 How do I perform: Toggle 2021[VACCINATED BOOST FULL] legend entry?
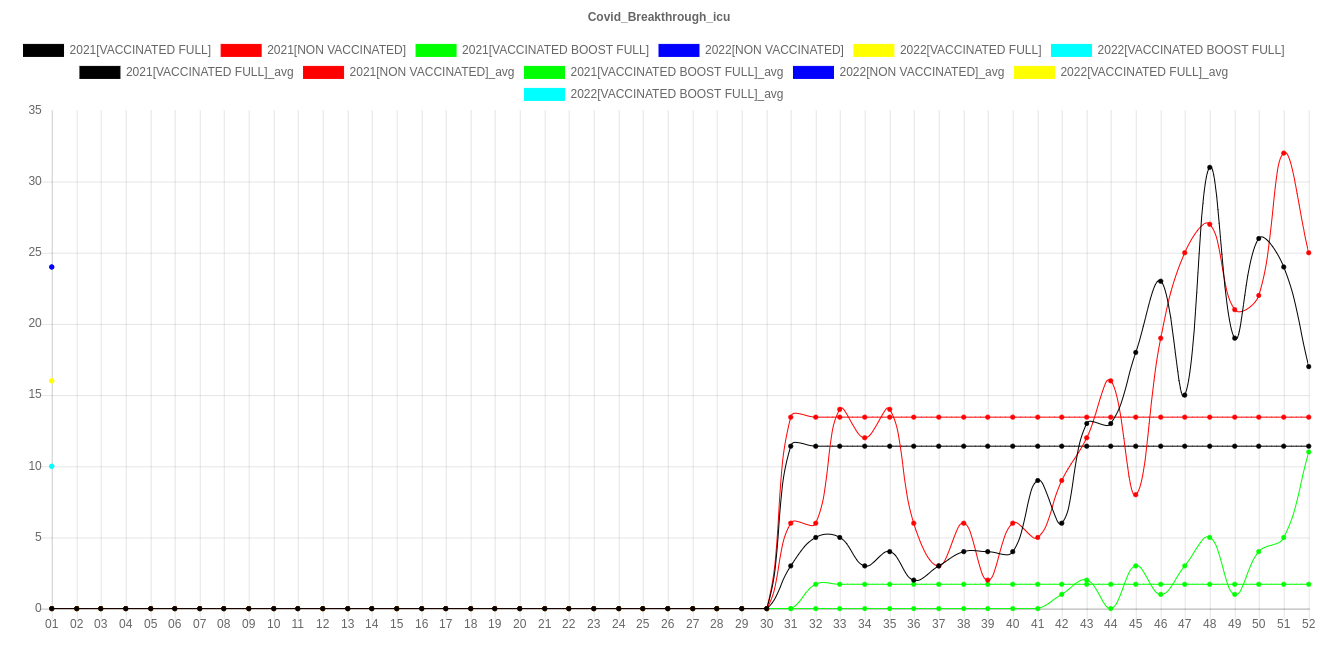(555, 50)
